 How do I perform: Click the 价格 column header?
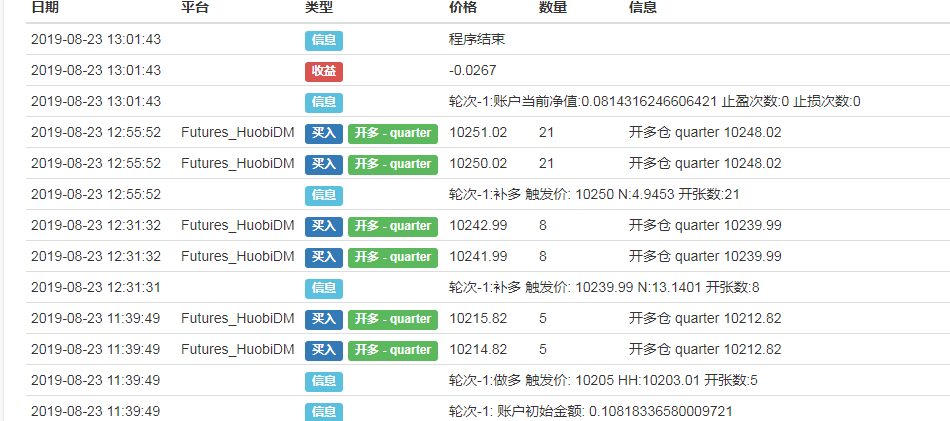pyautogui.click(x=463, y=8)
